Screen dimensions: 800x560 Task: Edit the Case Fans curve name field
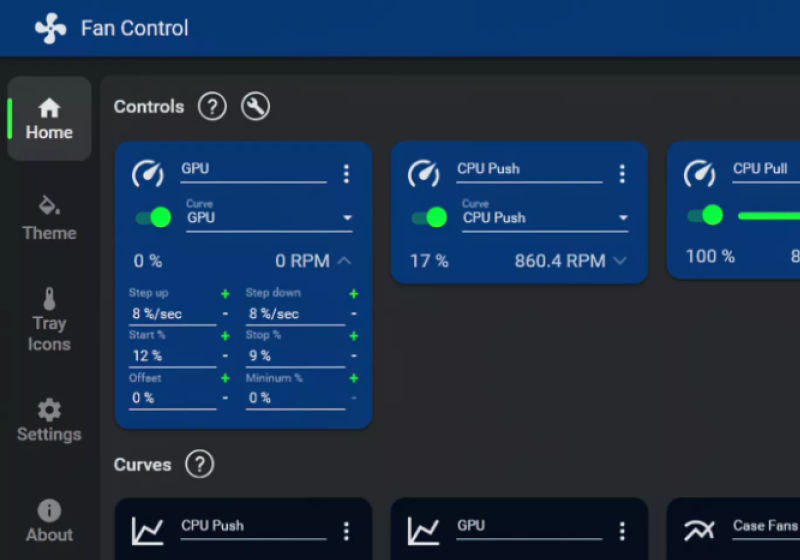click(766, 528)
